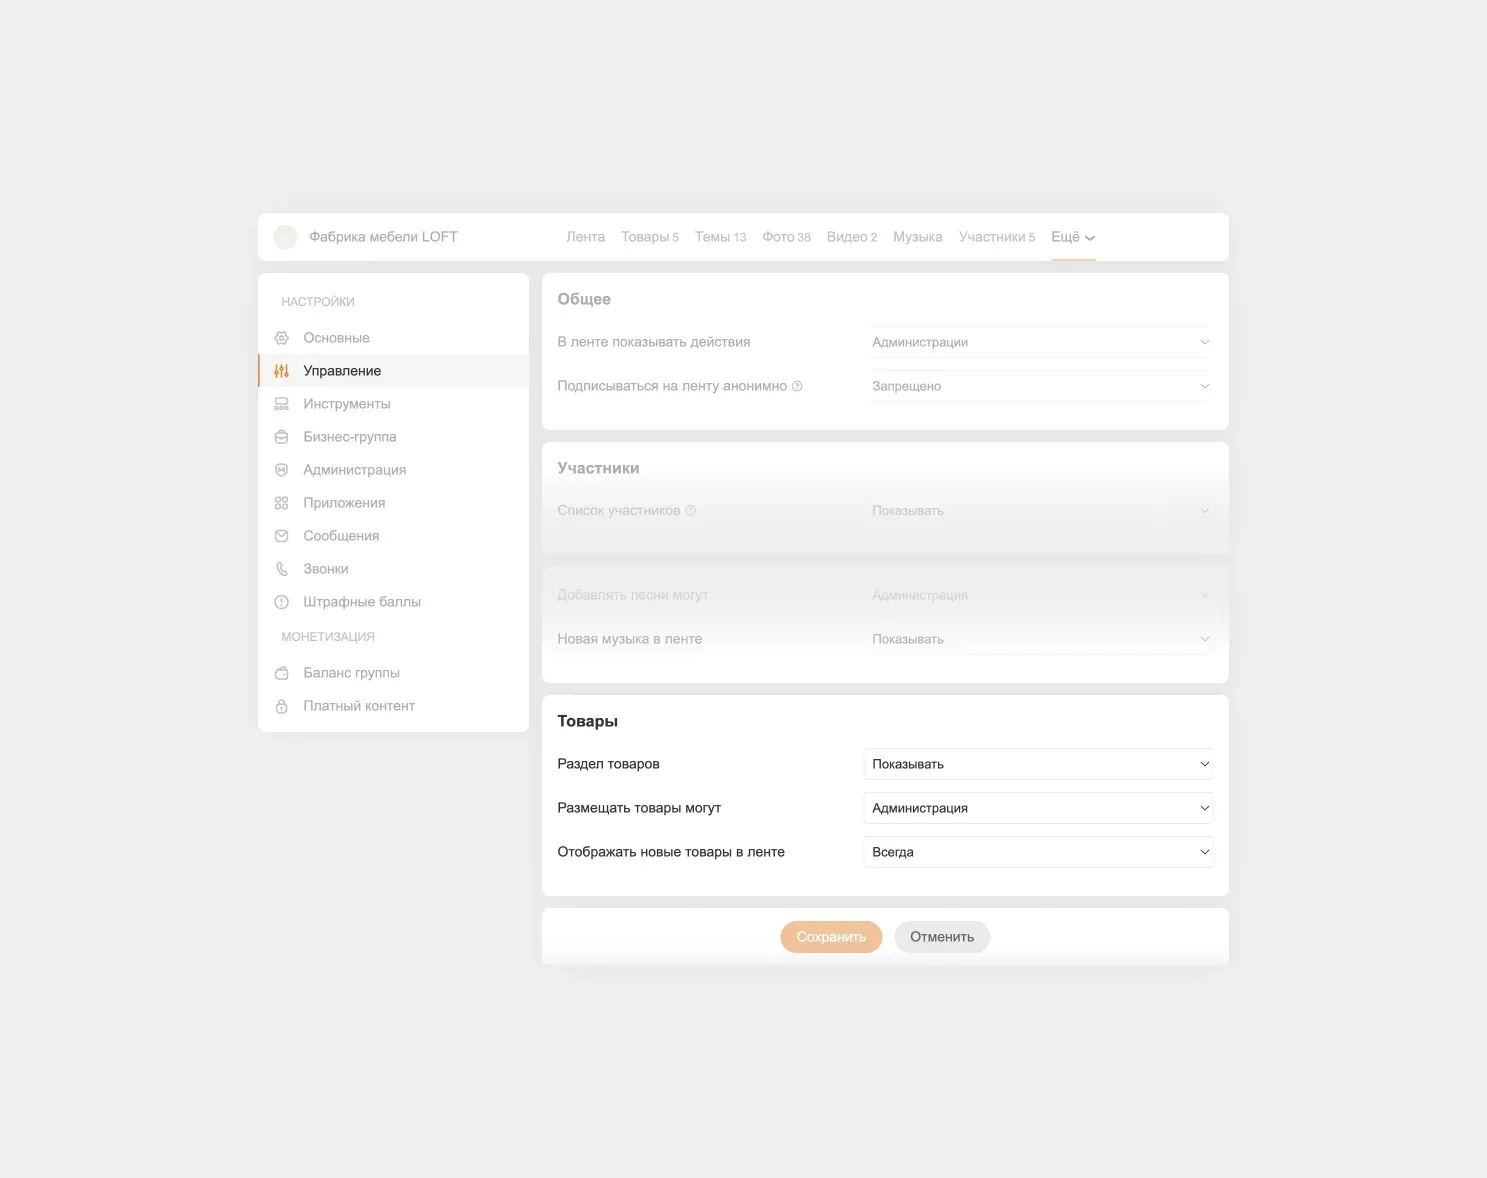The height and width of the screenshot is (1178, 1487).
Task: Click the wallet icon beside Баланс группы
Action: [x=282, y=673]
